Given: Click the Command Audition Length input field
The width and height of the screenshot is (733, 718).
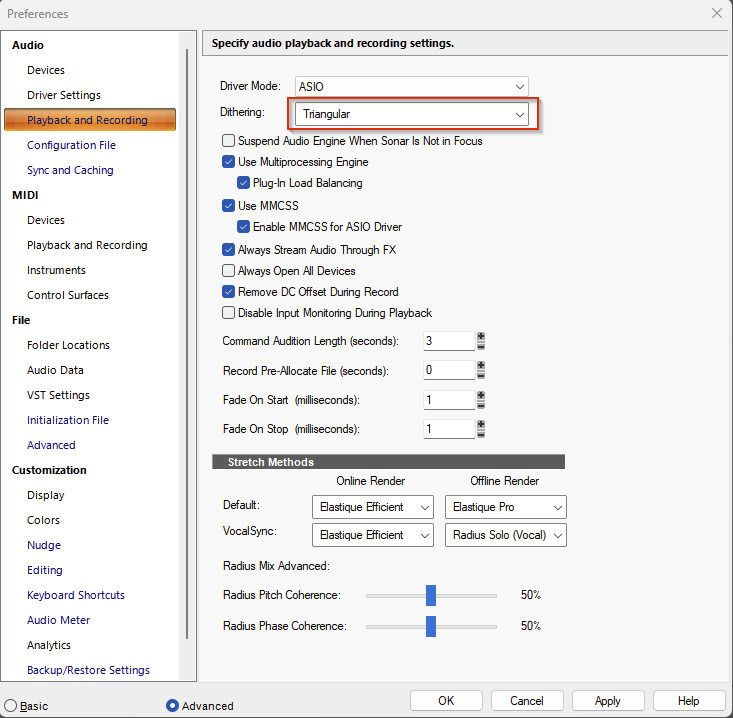Looking at the screenshot, I should coord(447,341).
